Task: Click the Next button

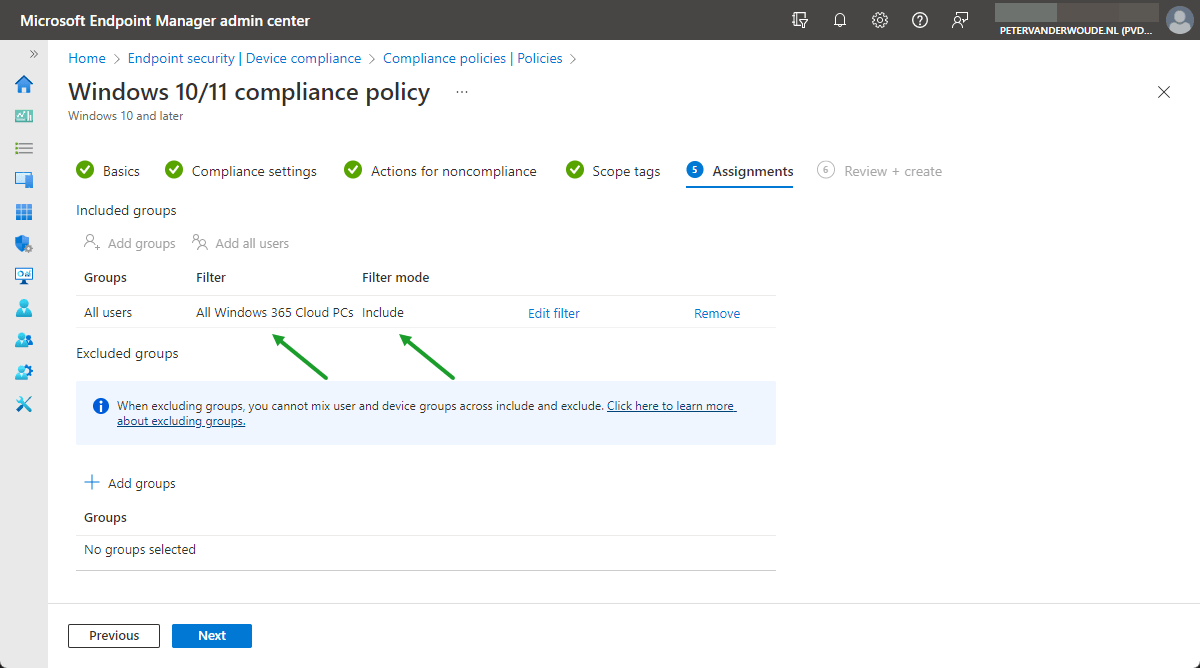Action: click(211, 635)
